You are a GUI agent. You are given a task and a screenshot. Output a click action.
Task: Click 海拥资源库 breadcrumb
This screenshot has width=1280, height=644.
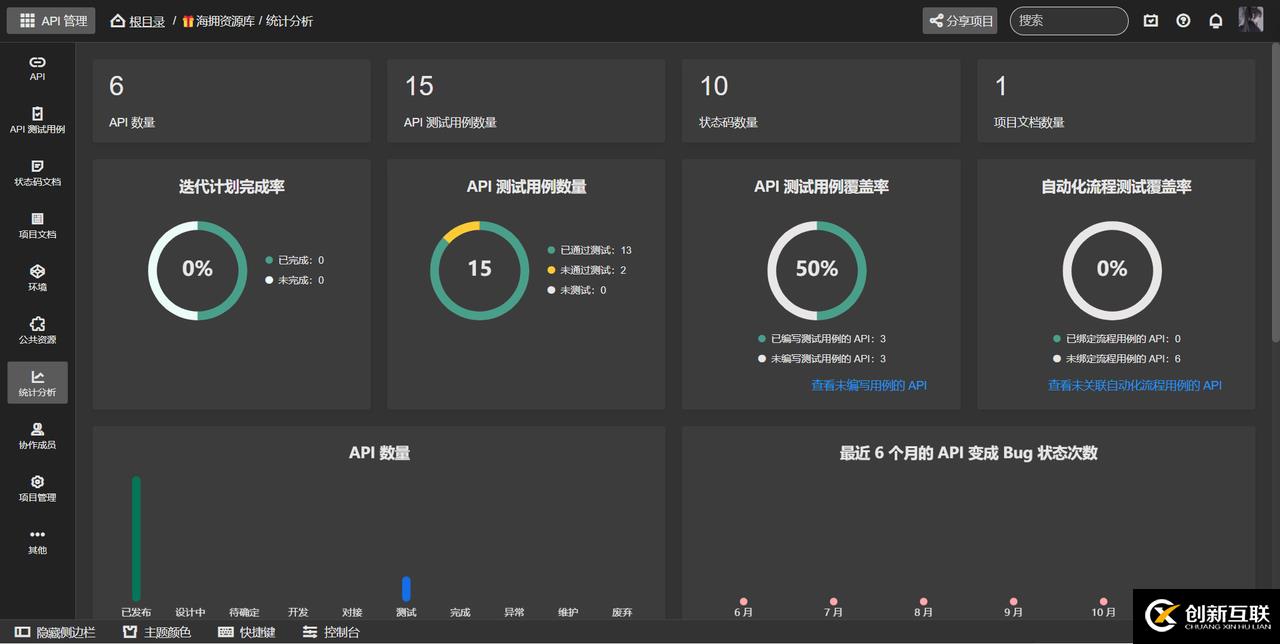[218, 21]
